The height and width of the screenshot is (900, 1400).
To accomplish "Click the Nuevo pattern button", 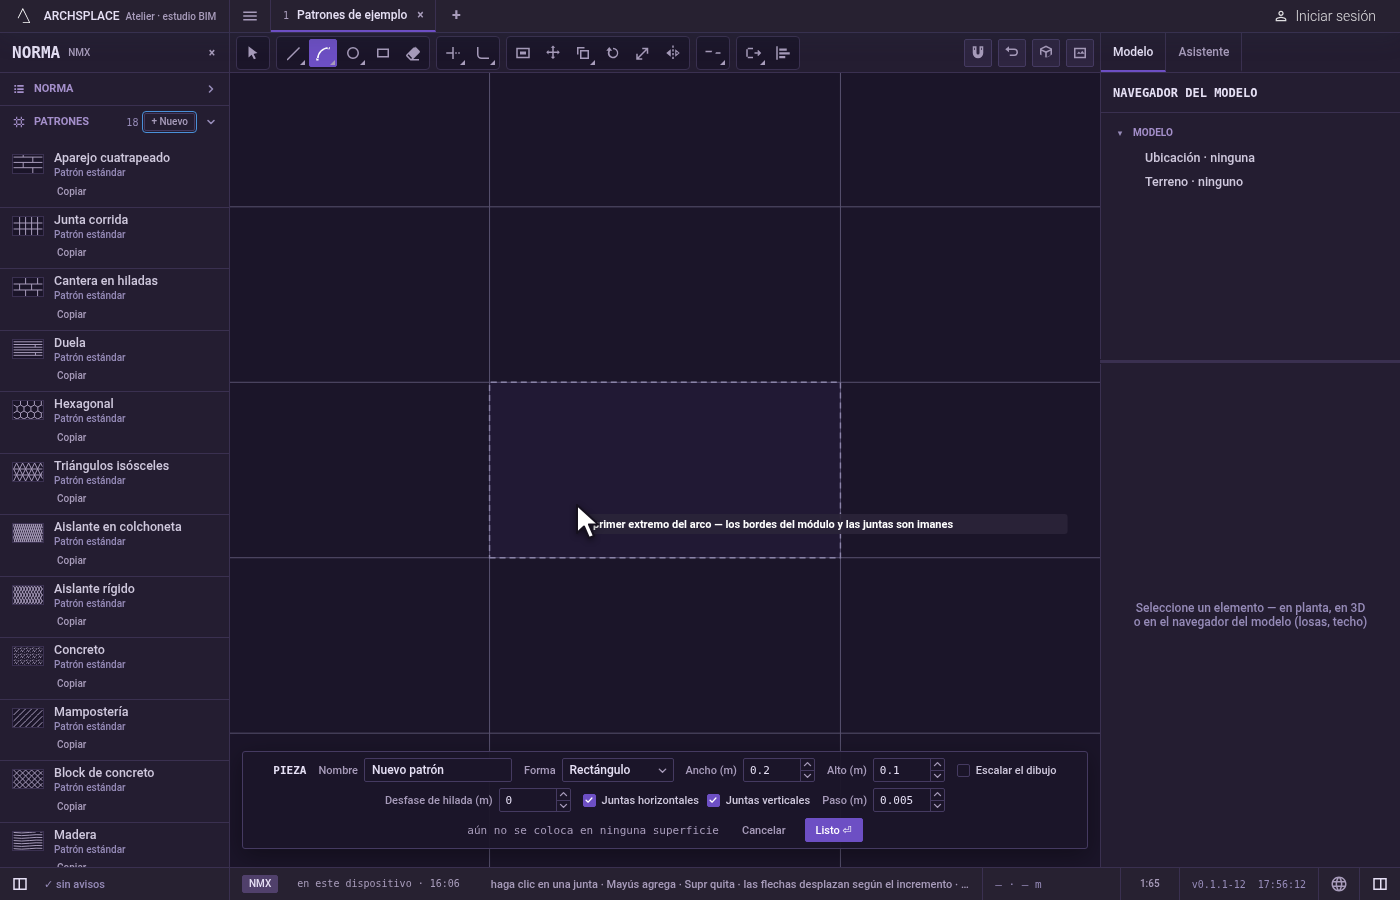I will click(x=170, y=122).
